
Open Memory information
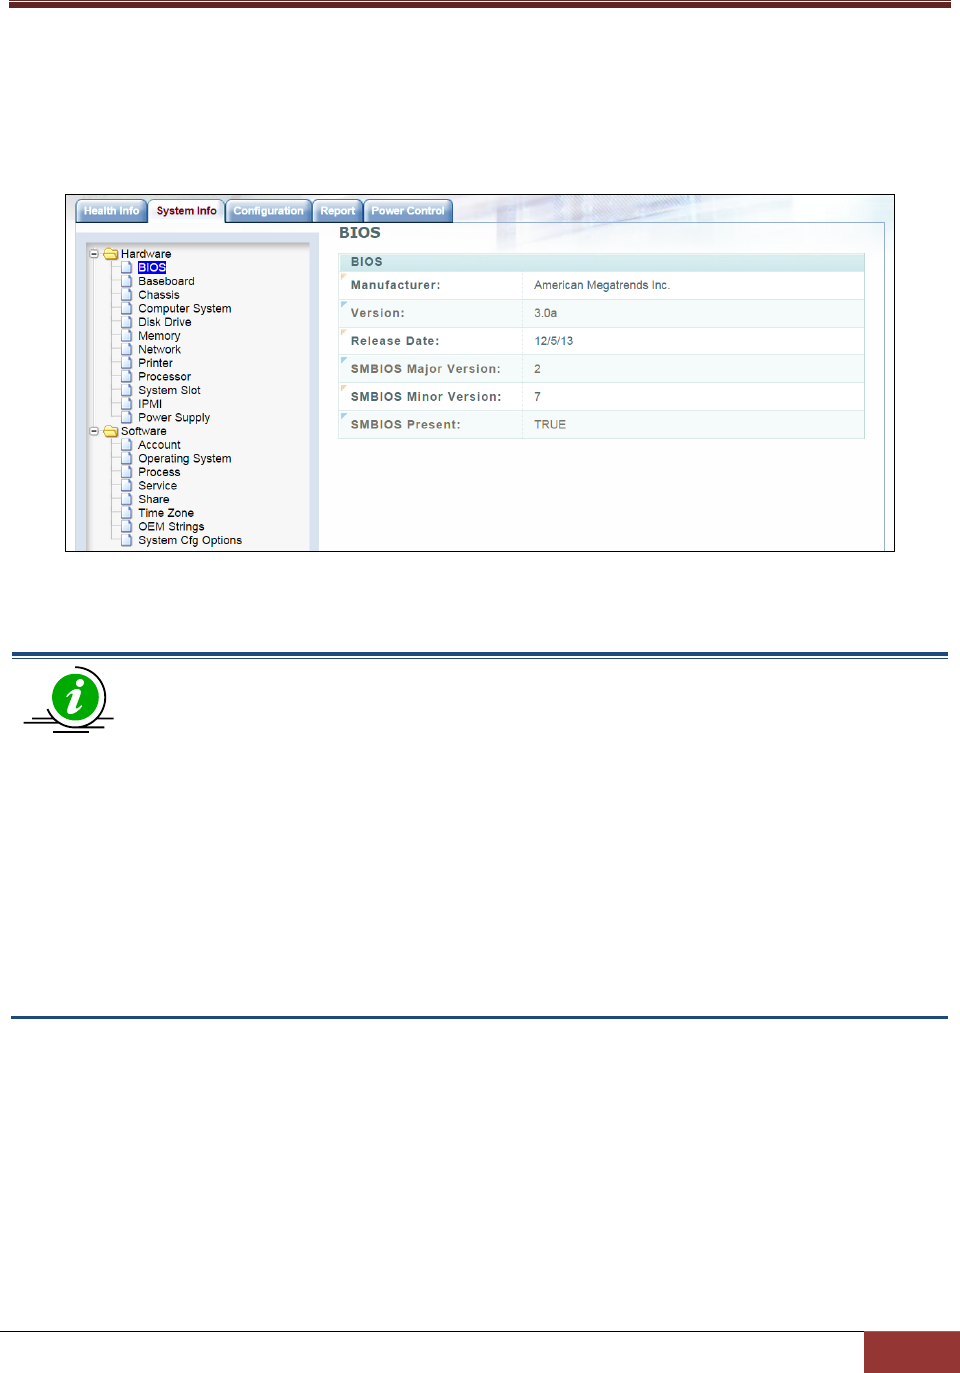(159, 336)
